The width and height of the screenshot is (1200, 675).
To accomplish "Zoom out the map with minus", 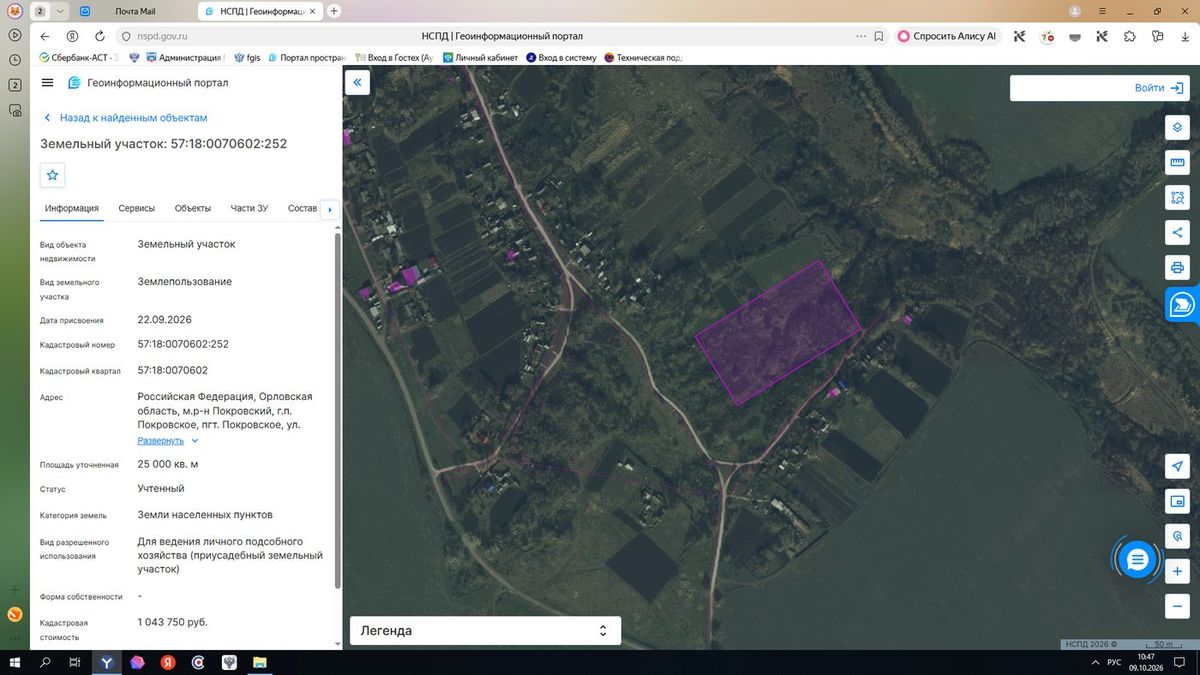I will (1177, 606).
